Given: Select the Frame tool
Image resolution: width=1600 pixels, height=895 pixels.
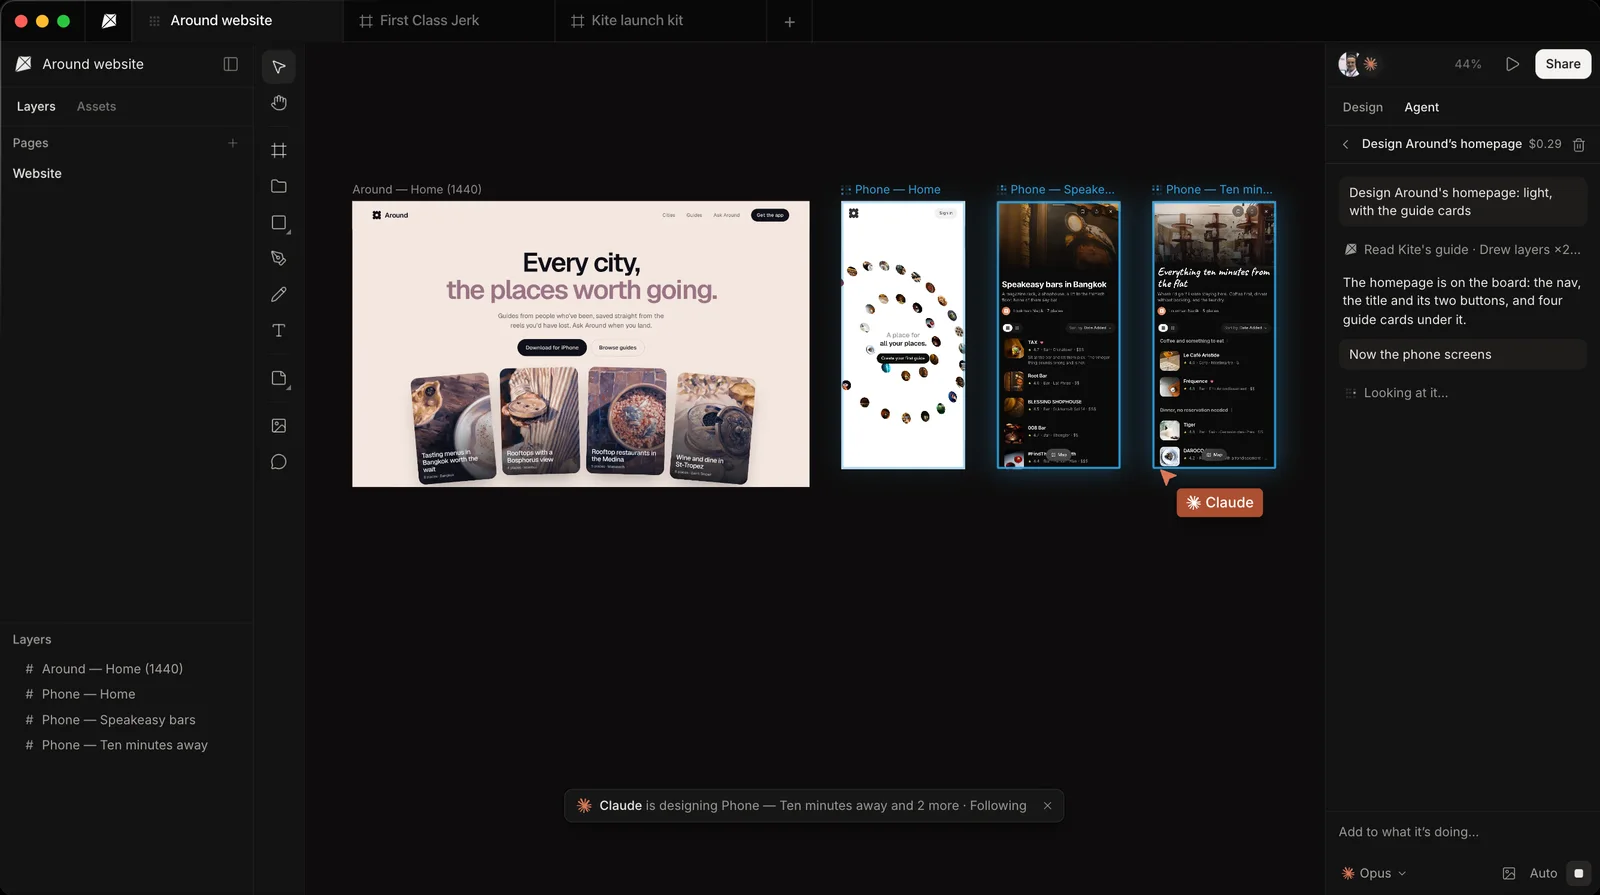Looking at the screenshot, I should 279,150.
